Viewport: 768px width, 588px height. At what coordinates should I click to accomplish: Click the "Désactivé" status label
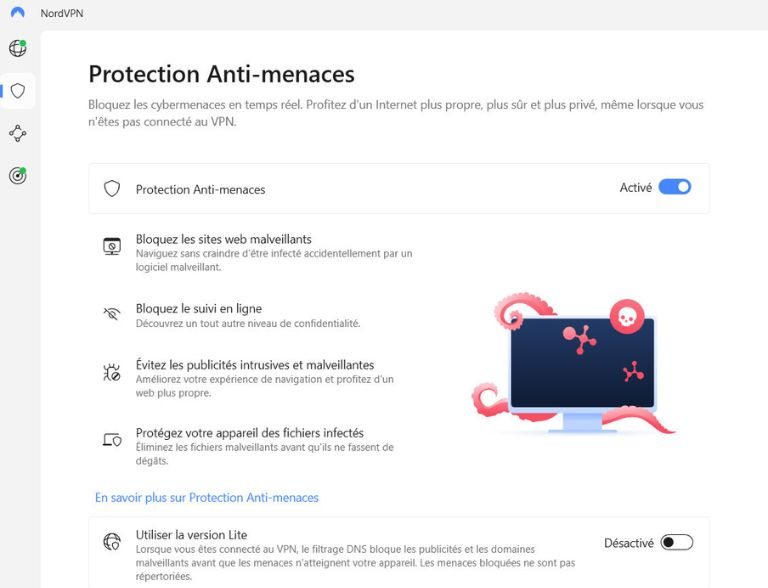coord(628,543)
